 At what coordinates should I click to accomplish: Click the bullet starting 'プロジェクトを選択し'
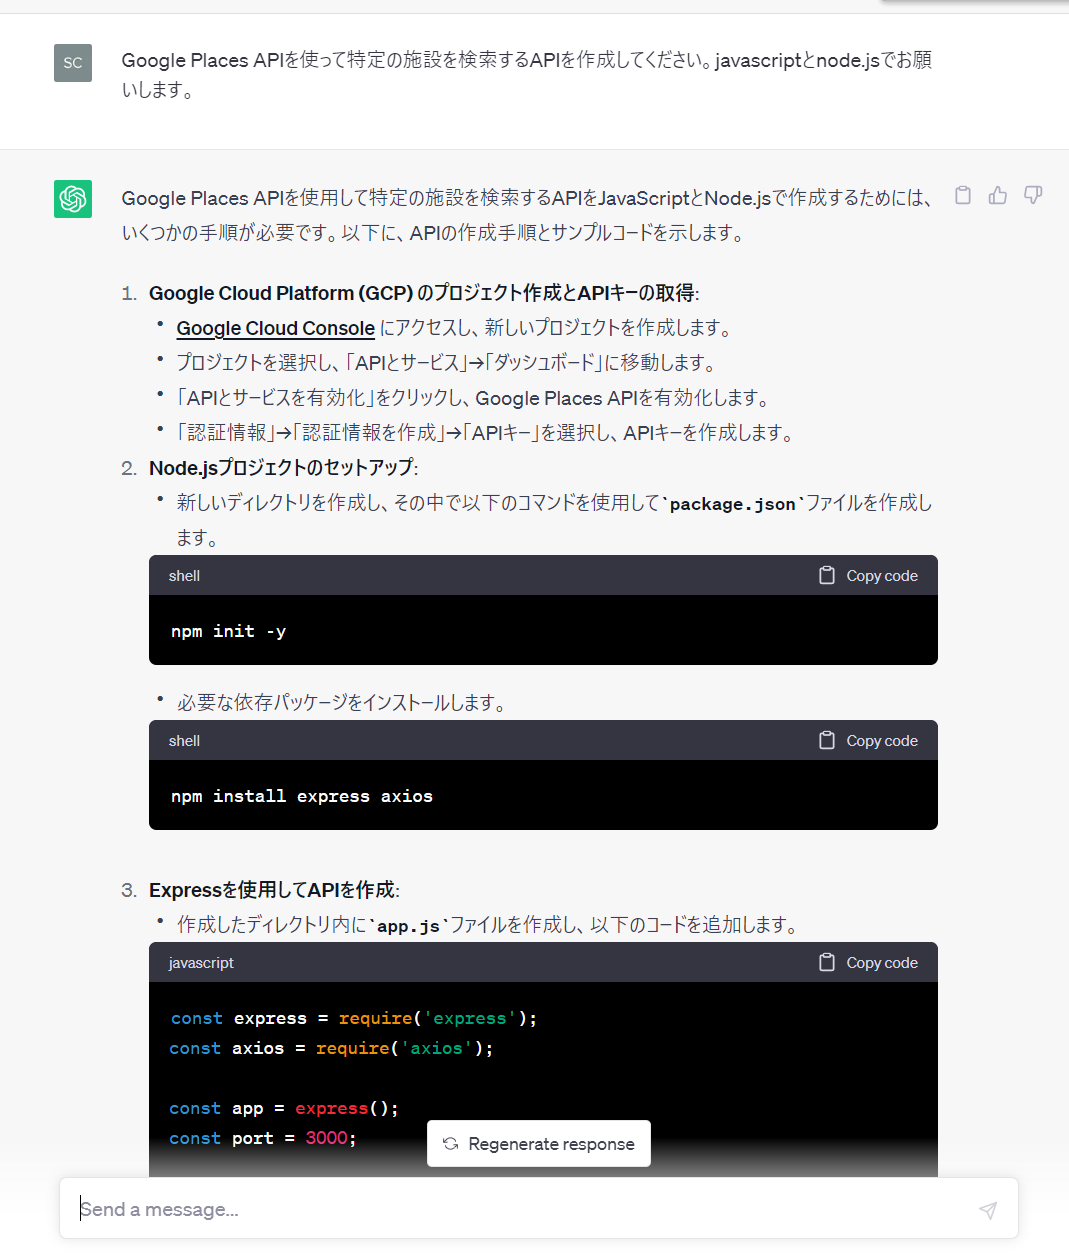coord(446,363)
